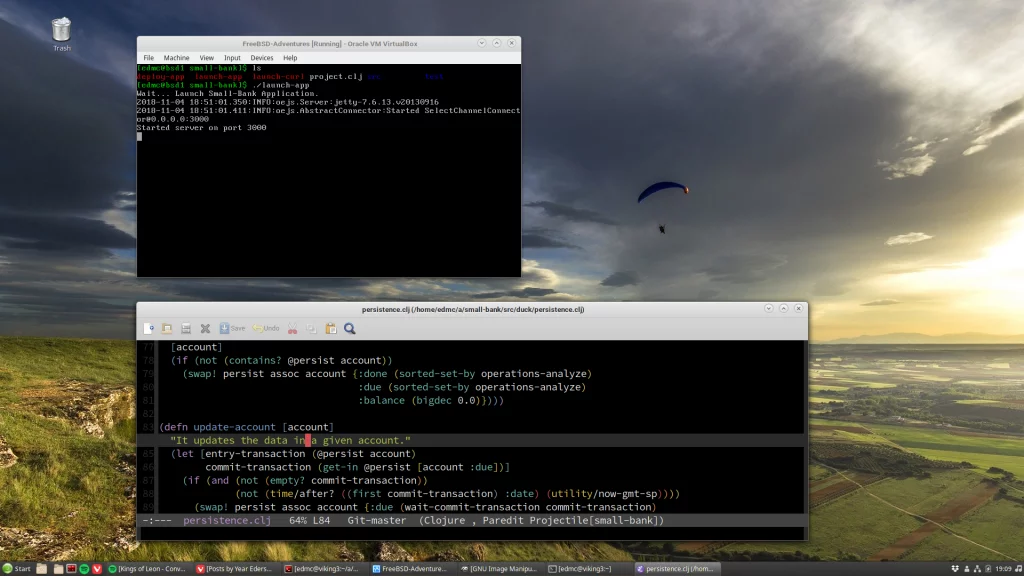The width and height of the screenshot is (1024, 576).
Task: Open the View menu in VirtualBox
Action: click(x=206, y=58)
